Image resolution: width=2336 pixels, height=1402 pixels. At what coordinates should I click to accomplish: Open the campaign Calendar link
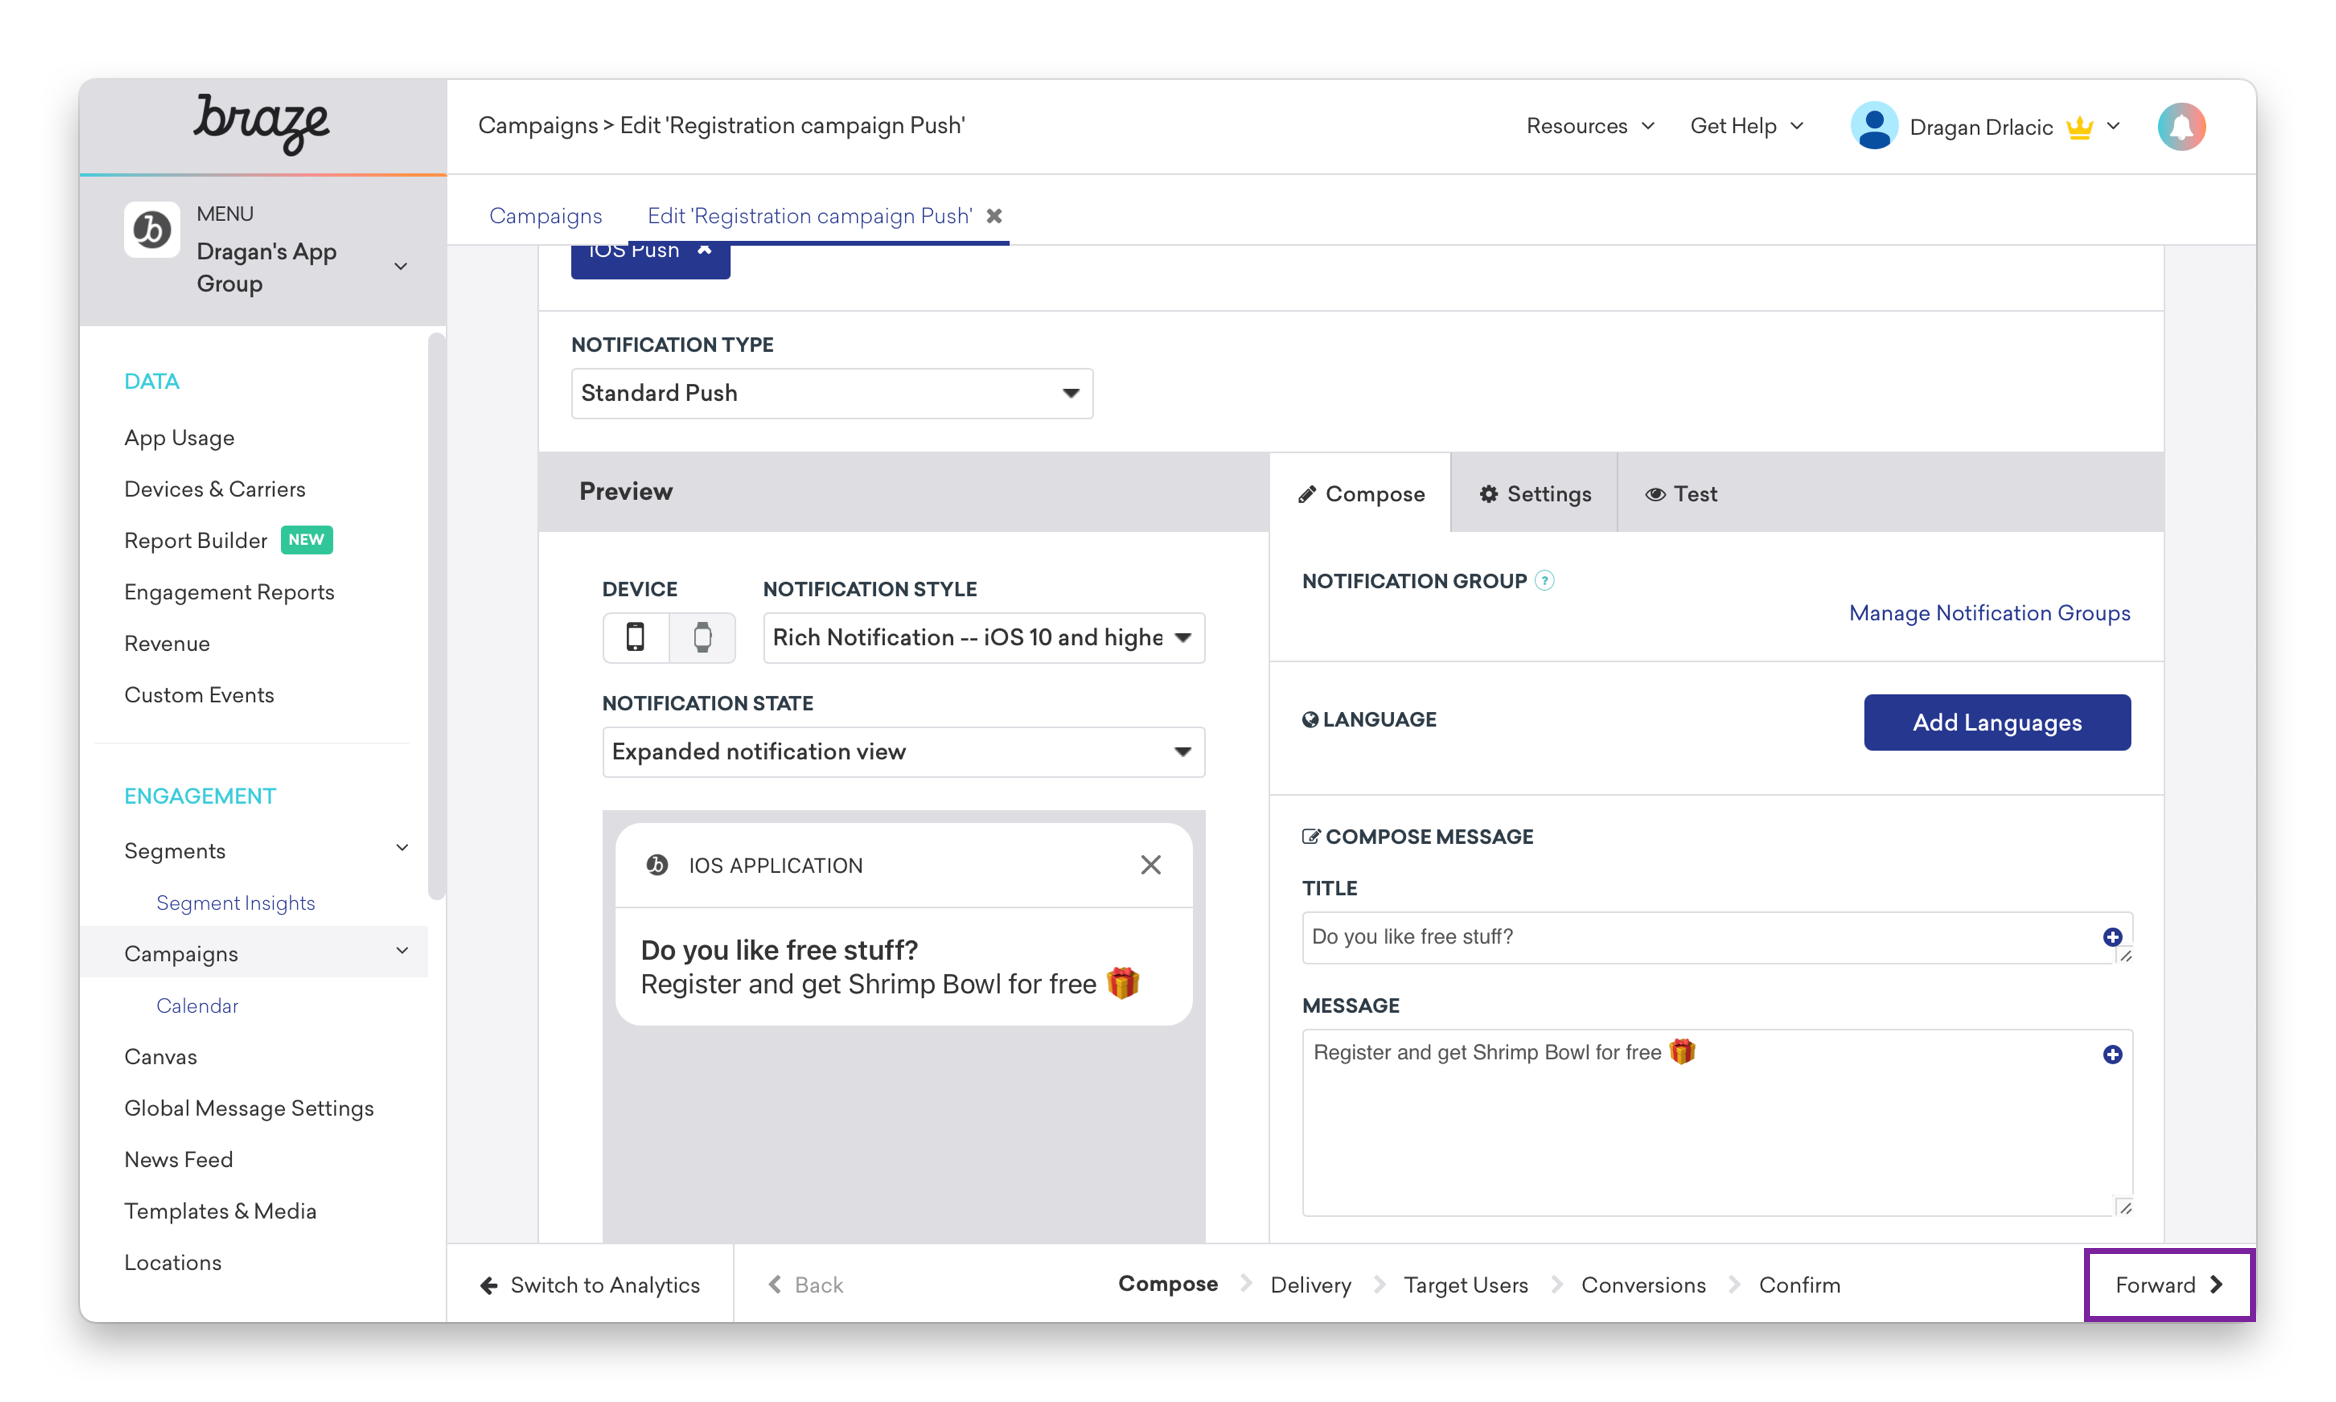pyautogui.click(x=197, y=1006)
